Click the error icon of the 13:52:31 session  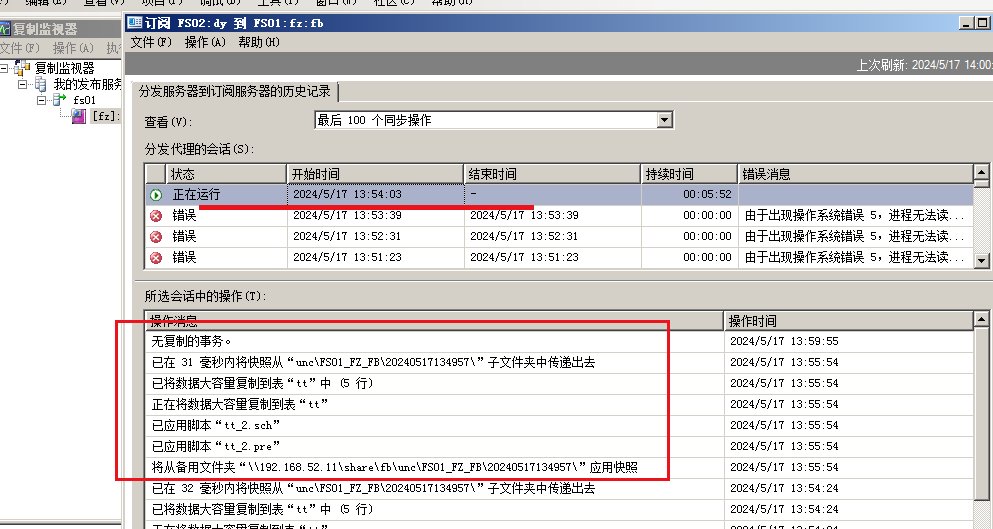pyautogui.click(x=156, y=237)
